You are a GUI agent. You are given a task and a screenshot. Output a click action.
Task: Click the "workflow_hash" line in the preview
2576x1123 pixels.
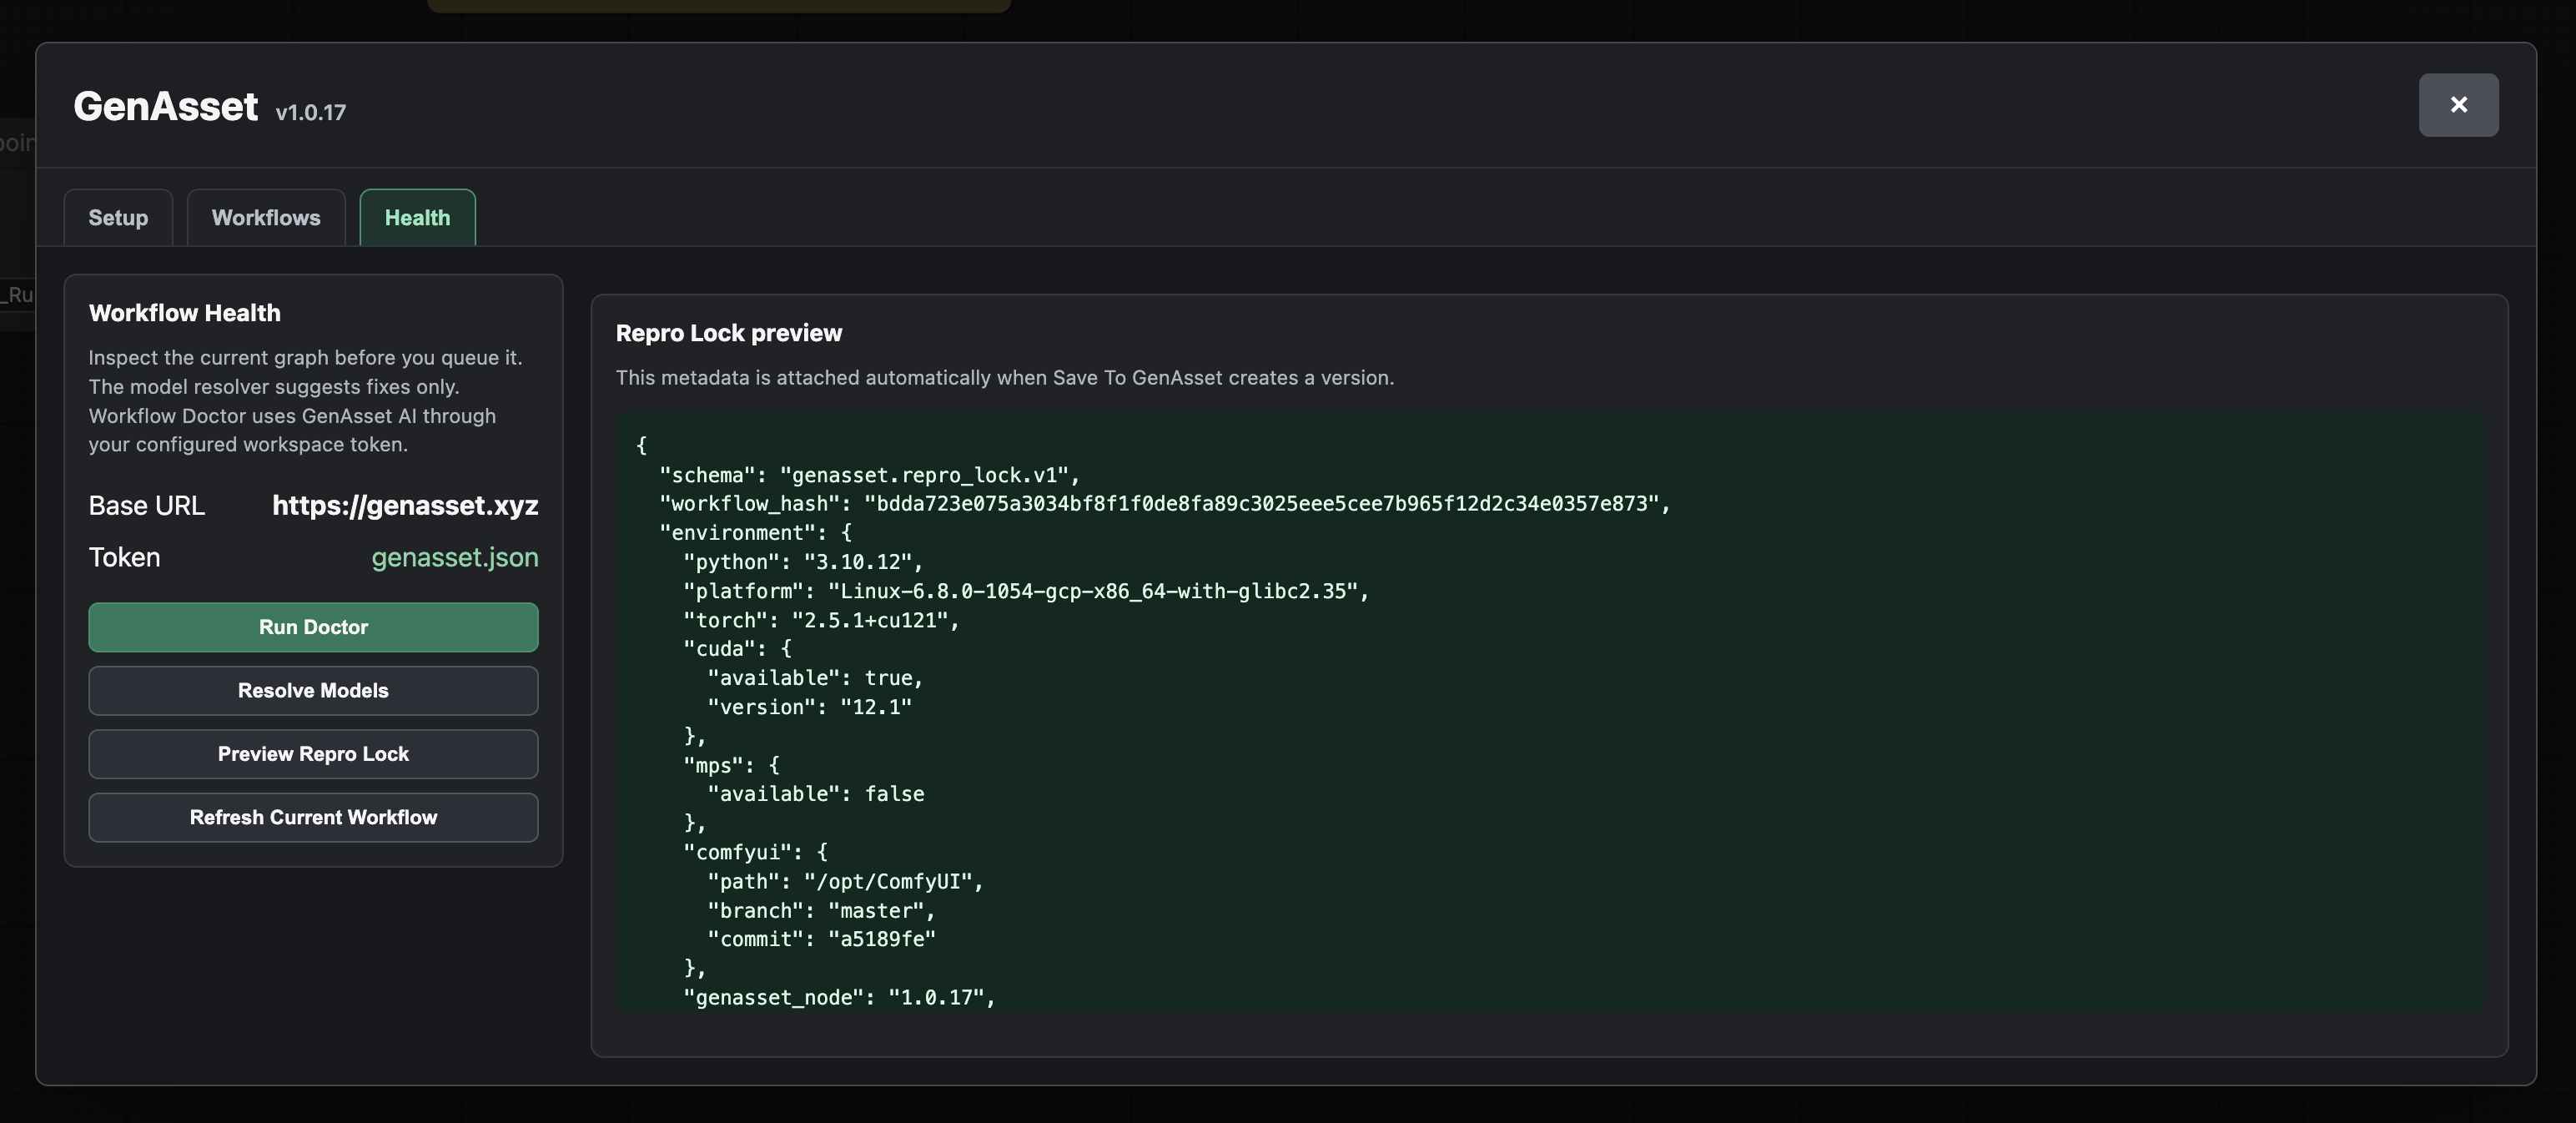pyautogui.click(x=1165, y=503)
